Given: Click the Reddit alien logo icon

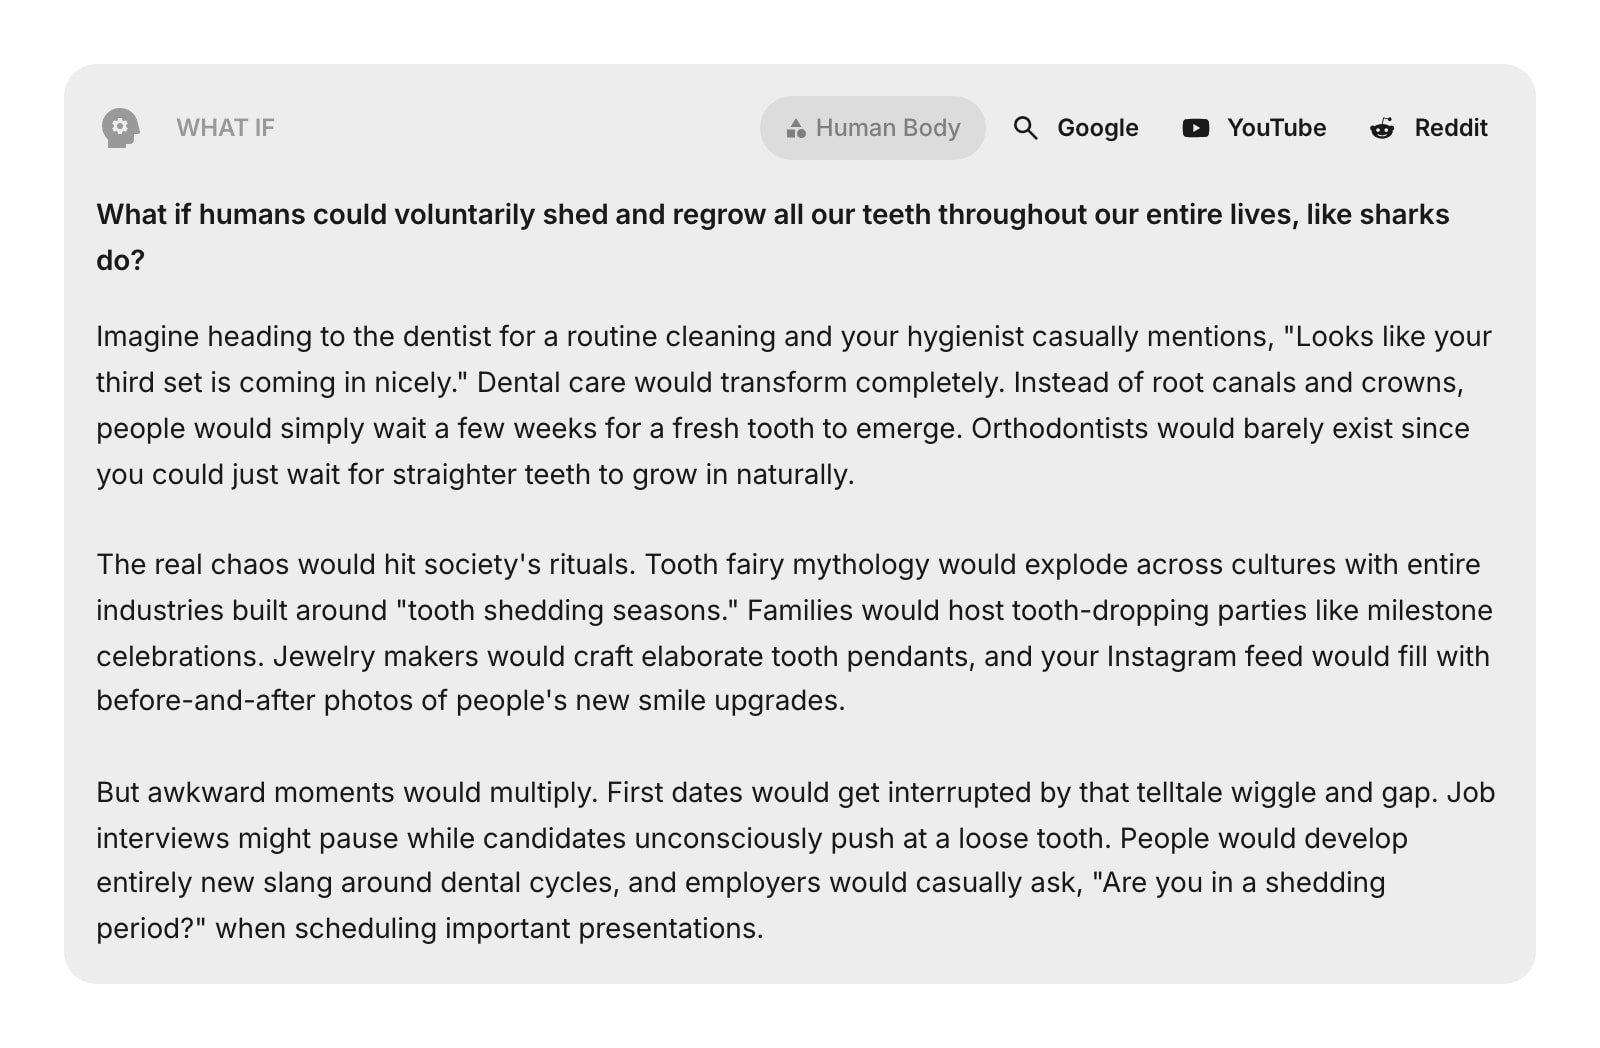Looking at the screenshot, I should pos(1382,128).
